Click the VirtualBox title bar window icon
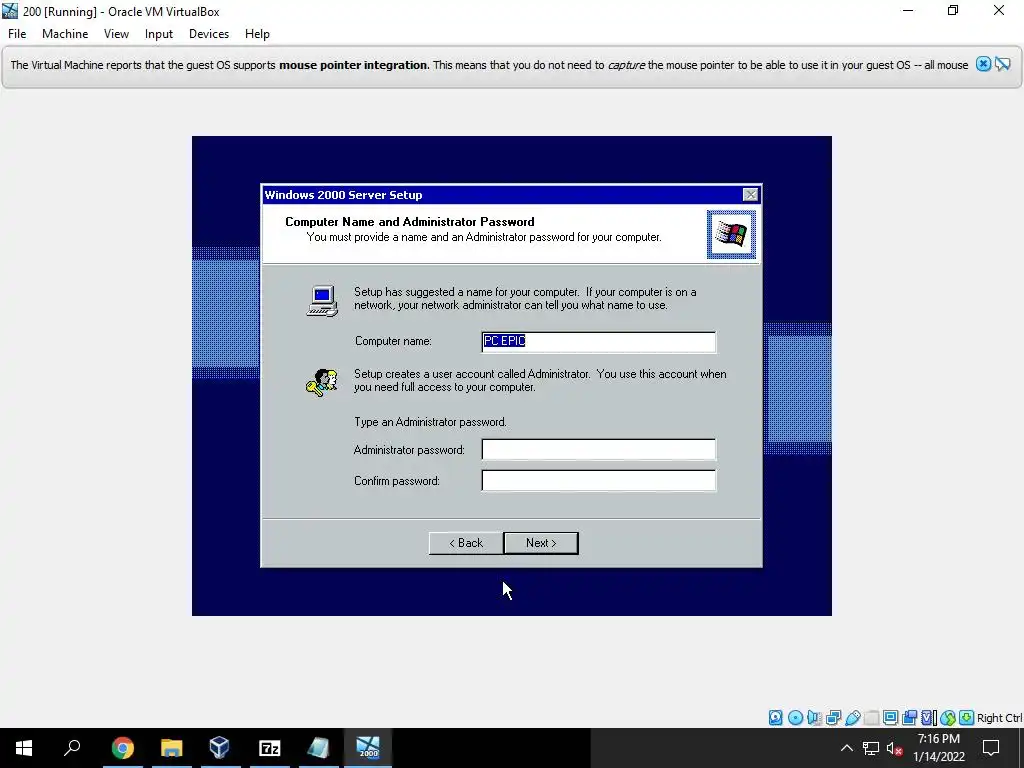This screenshot has height=768, width=1024. coord(10,11)
